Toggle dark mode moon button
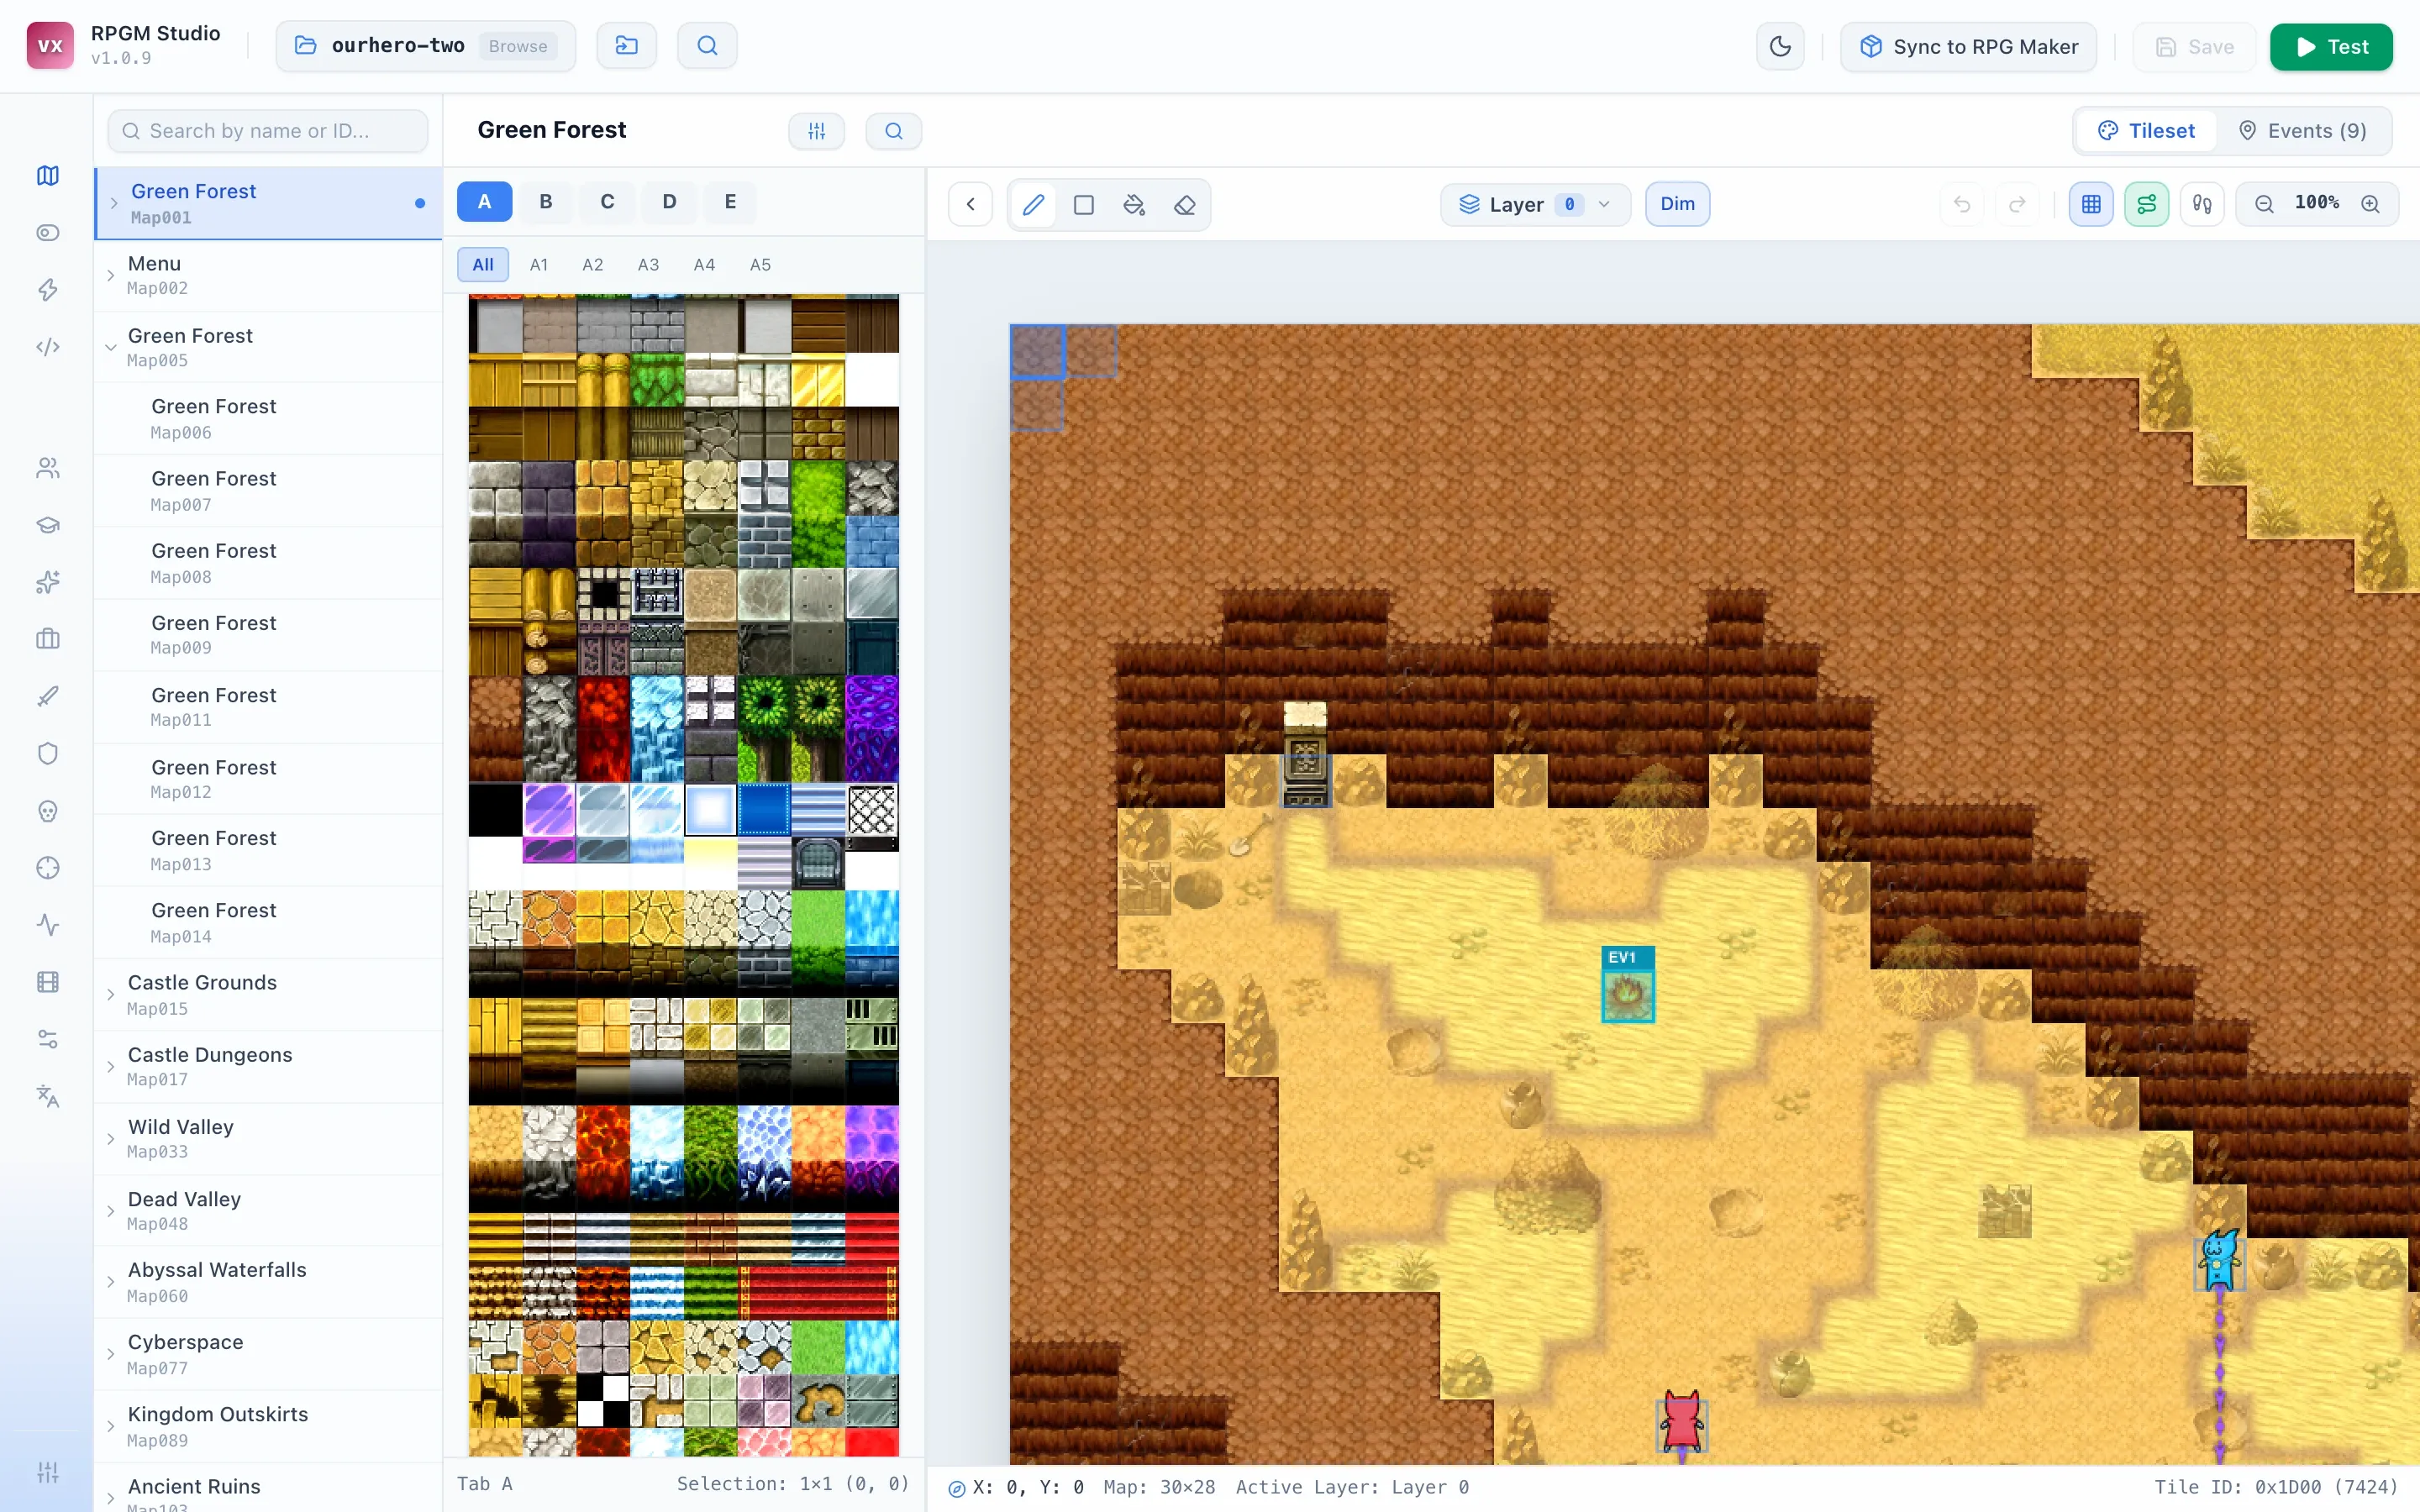This screenshot has width=2420, height=1512. pyautogui.click(x=1780, y=46)
